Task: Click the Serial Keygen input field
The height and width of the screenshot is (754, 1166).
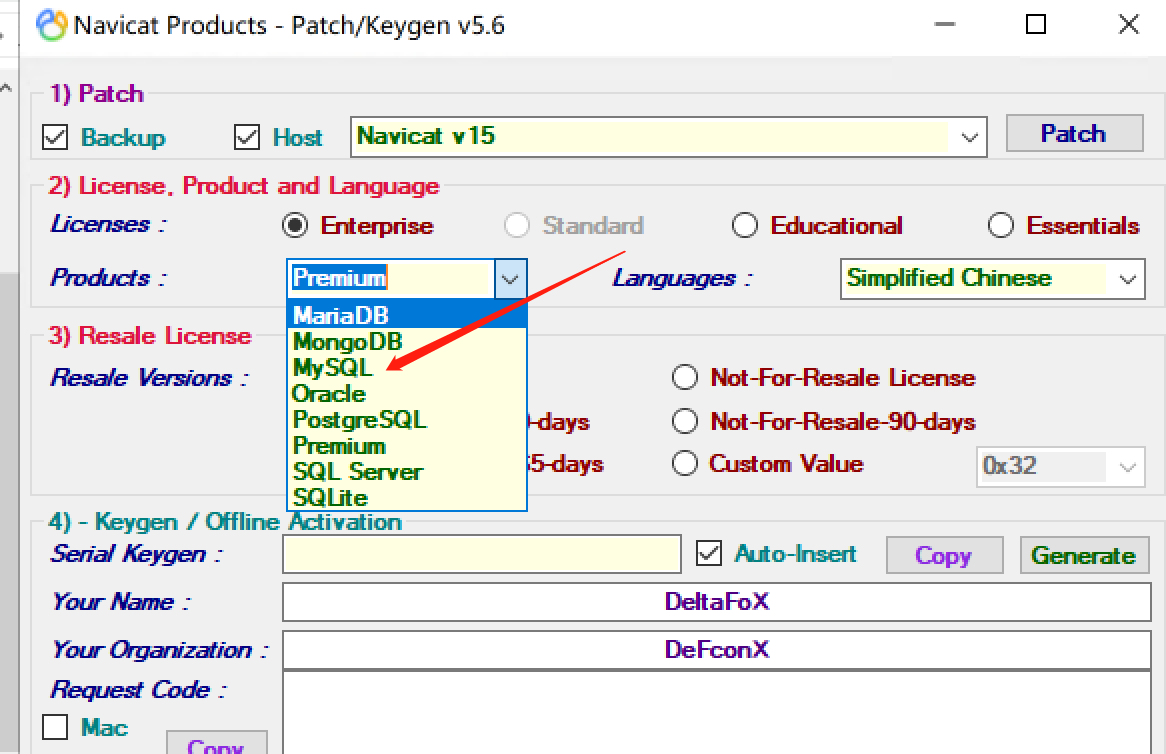Action: (x=482, y=555)
